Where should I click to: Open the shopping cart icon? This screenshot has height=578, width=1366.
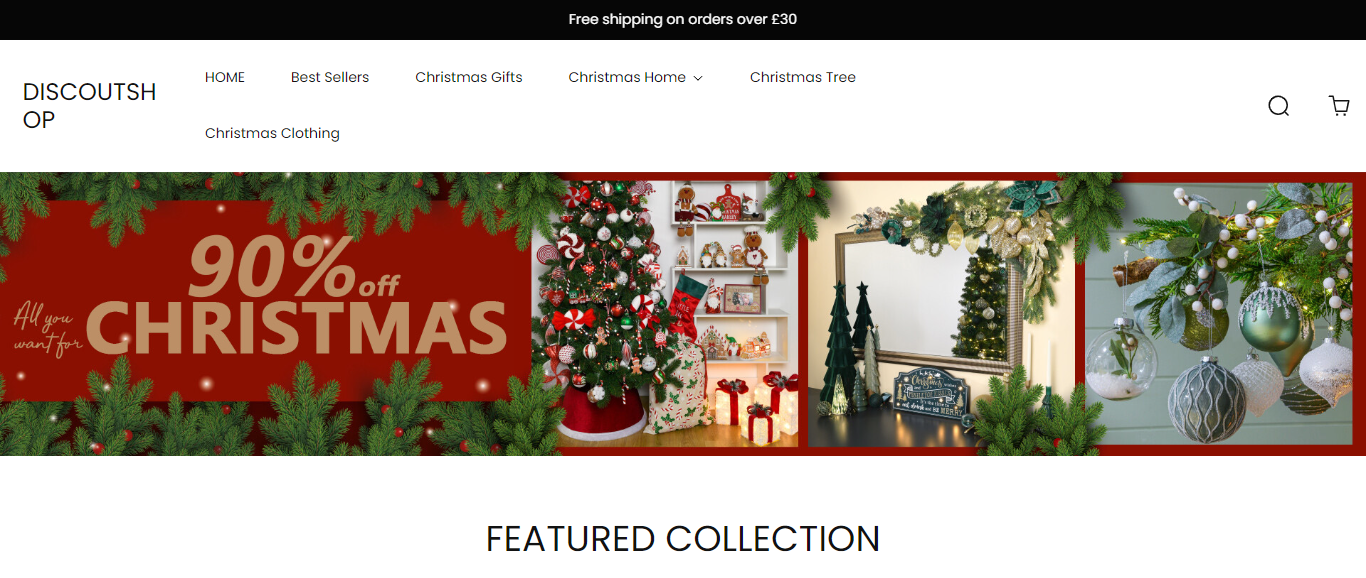[1339, 106]
